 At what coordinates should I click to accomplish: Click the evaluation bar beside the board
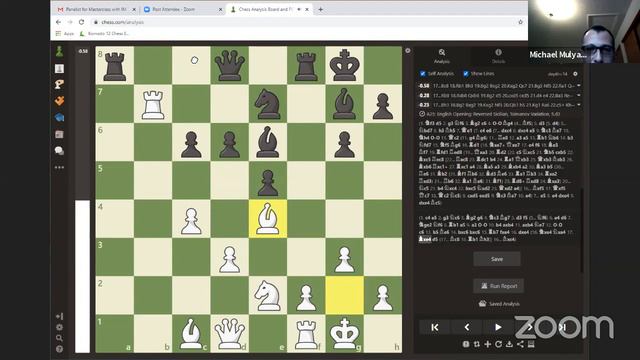82,200
